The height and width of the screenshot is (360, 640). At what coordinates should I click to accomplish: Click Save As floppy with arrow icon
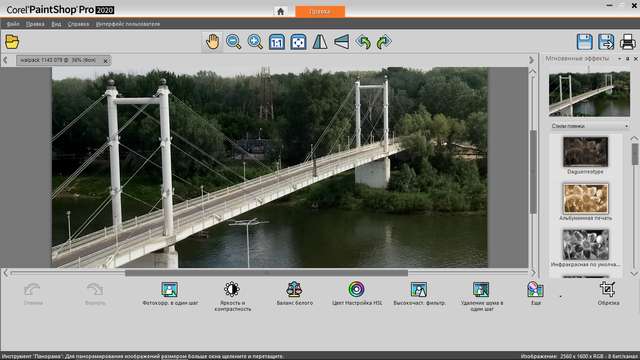click(606, 42)
